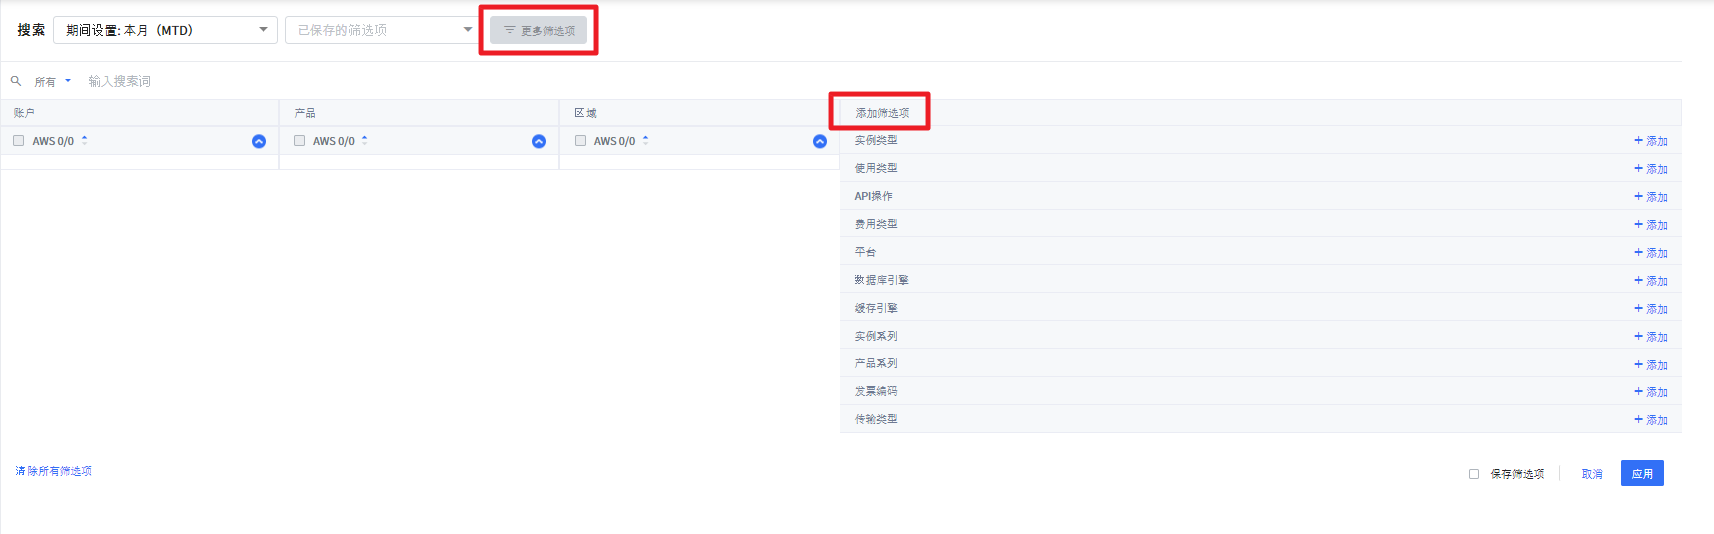Click 取消 to cancel filters
1714x534 pixels.
[x=1592, y=474]
